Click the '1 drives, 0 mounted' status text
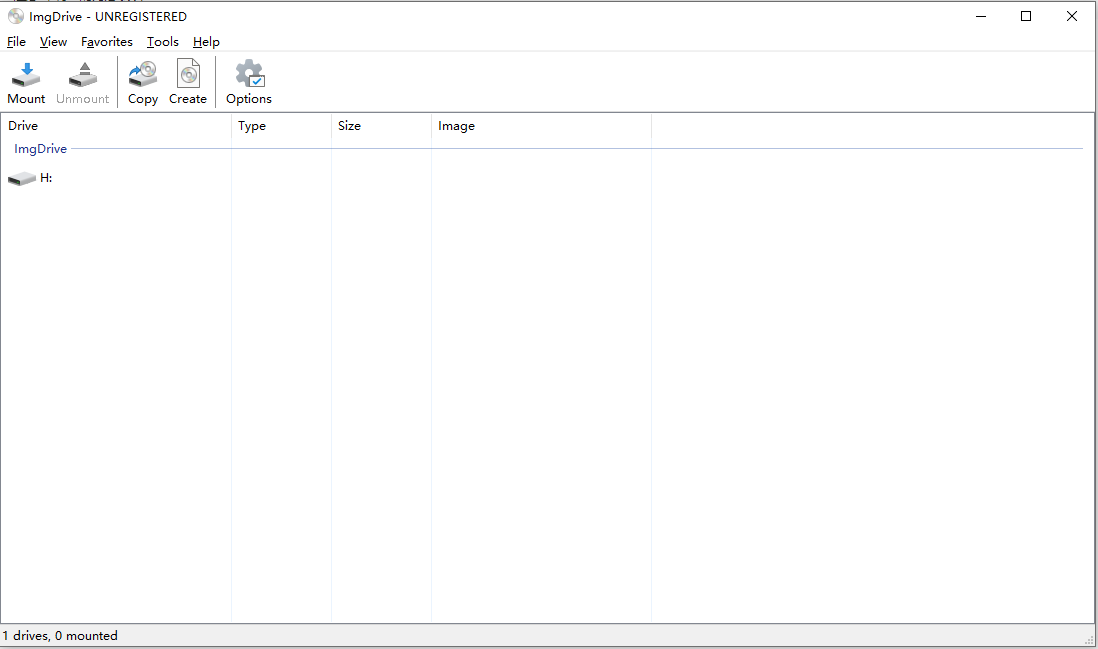 pos(60,636)
